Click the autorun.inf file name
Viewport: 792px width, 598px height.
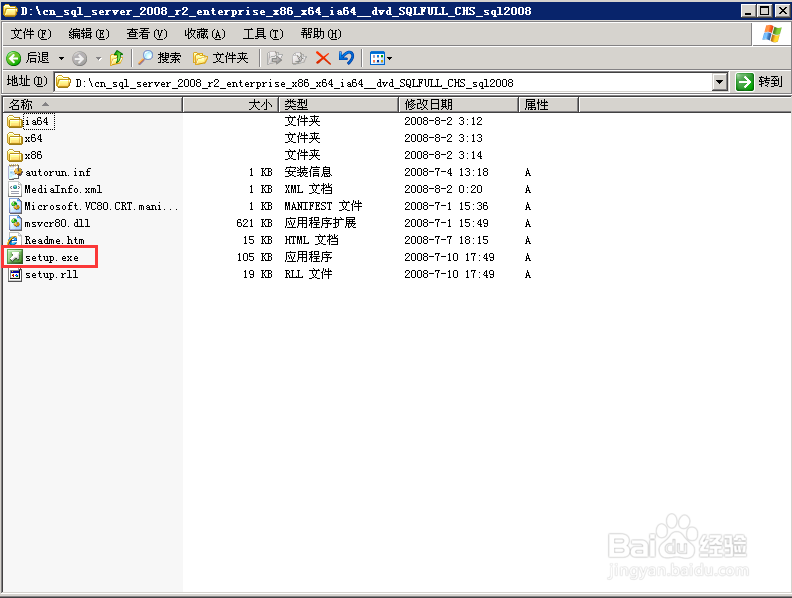(58, 173)
